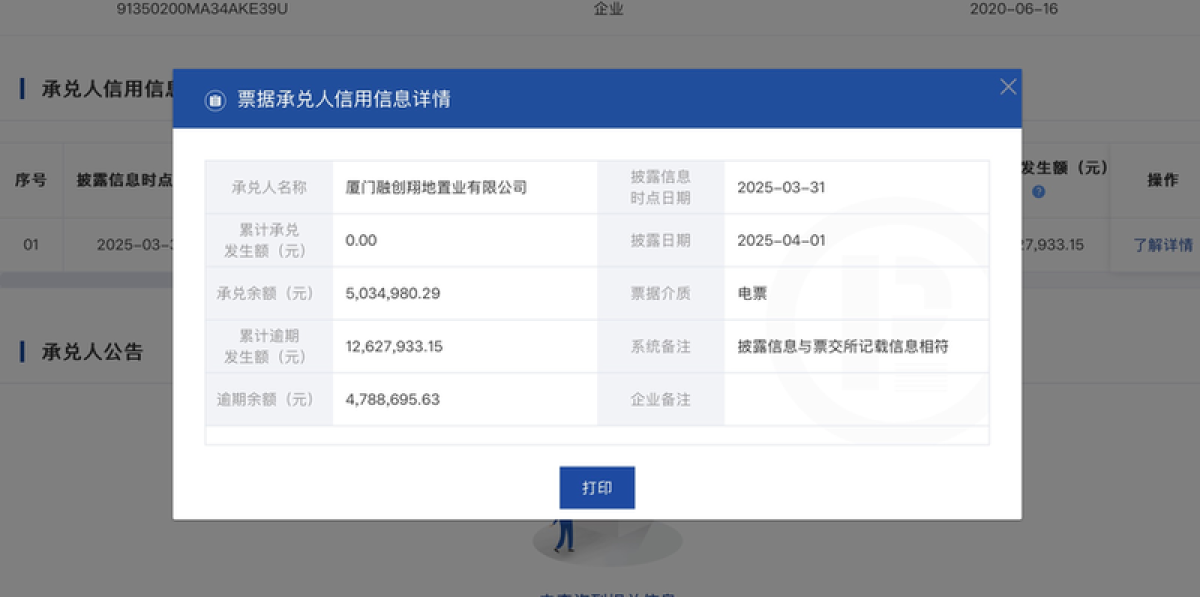
Task: Click the 披露日期 value 2025-04-01
Action: click(x=781, y=240)
